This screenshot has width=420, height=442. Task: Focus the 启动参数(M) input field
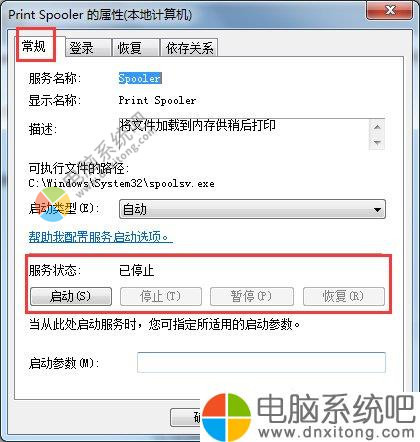pos(261,362)
